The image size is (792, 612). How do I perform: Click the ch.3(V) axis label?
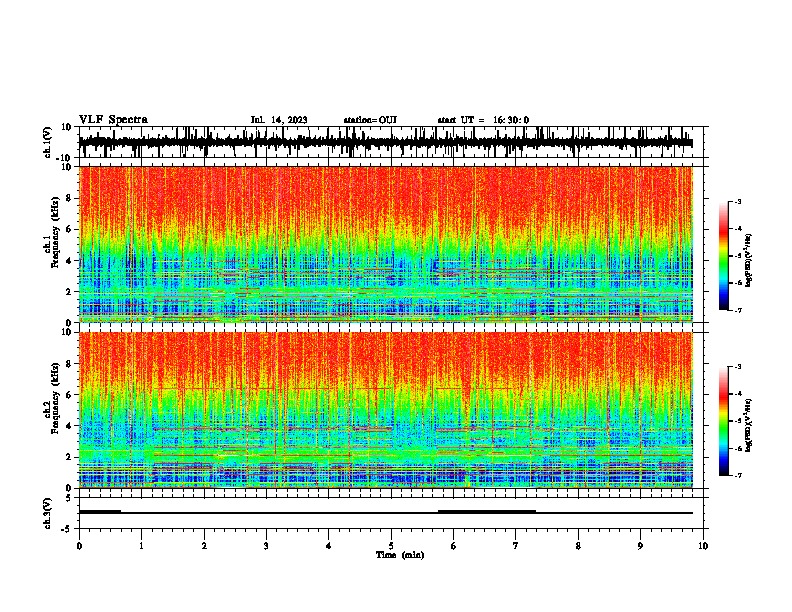tap(48, 513)
